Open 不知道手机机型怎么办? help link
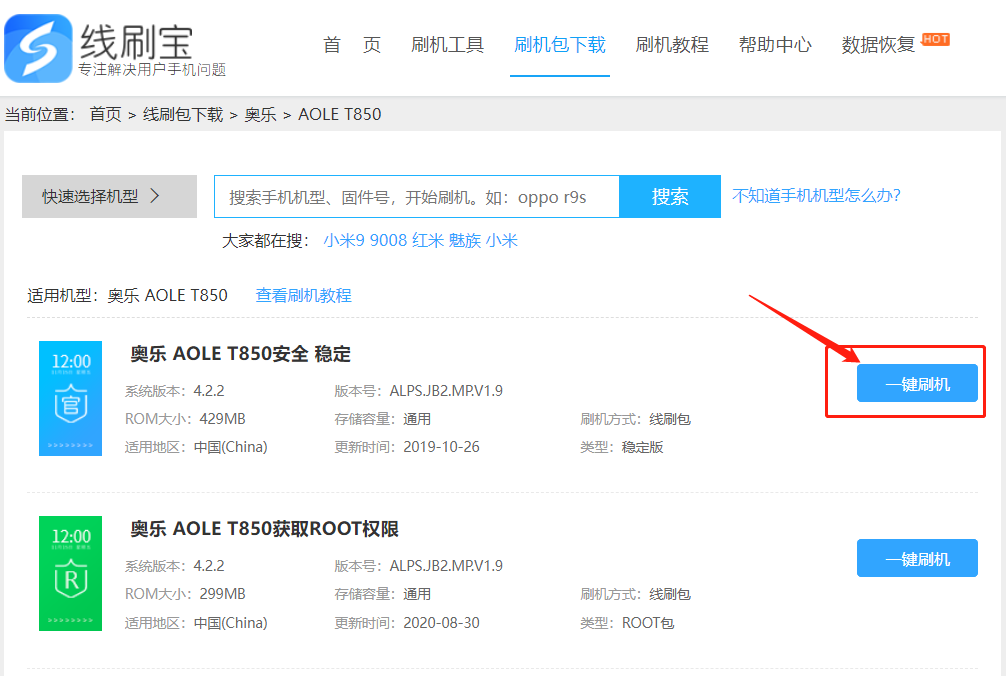The image size is (1006, 676). [x=816, y=196]
